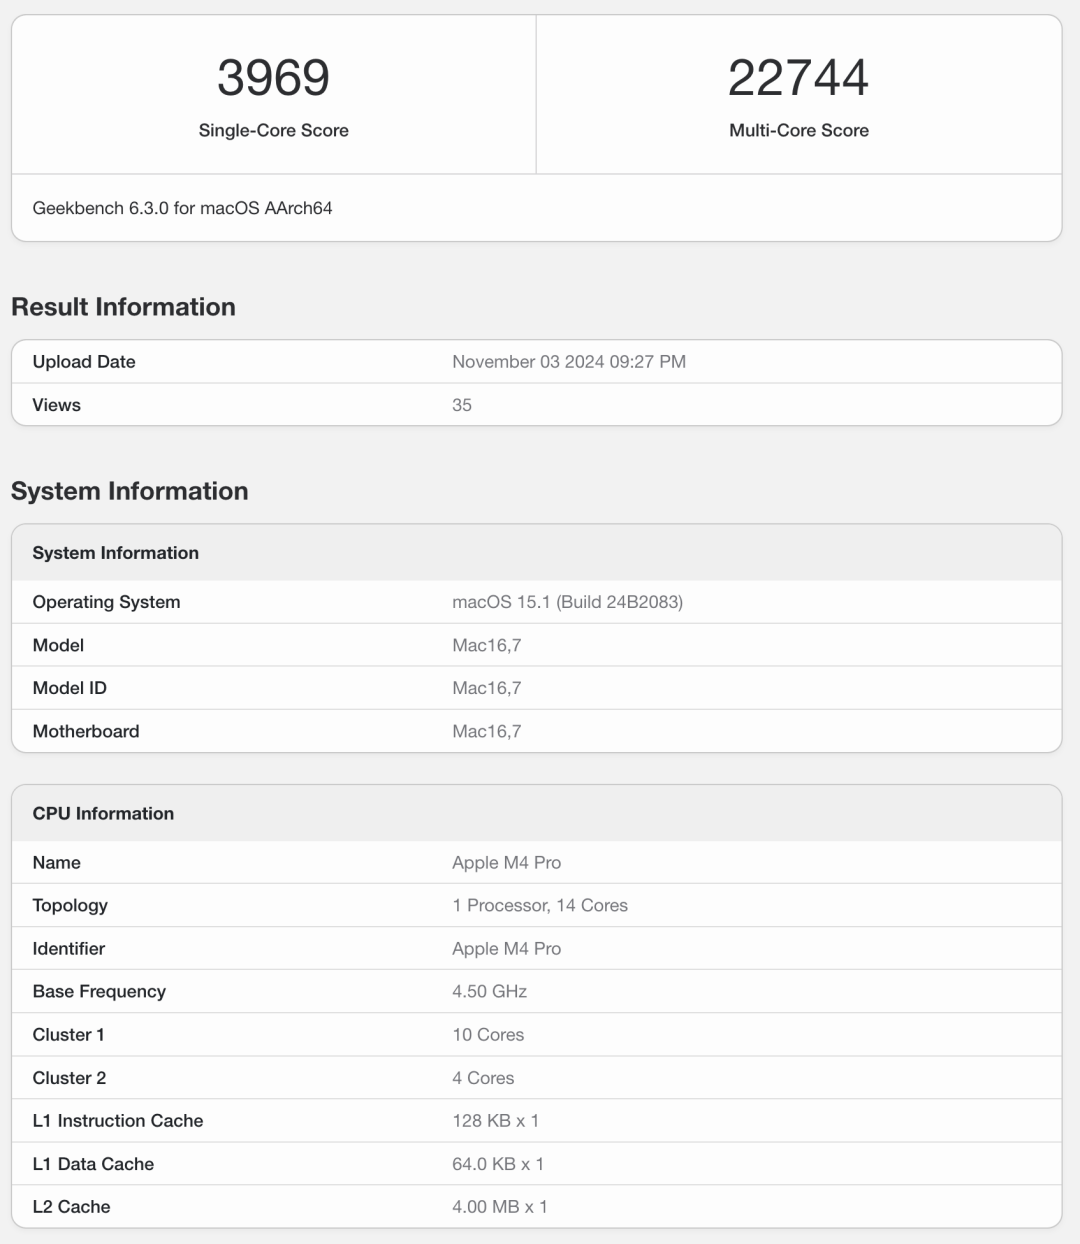Click the Multi-Core Score value 22744
The image size is (1080, 1244).
[798, 78]
